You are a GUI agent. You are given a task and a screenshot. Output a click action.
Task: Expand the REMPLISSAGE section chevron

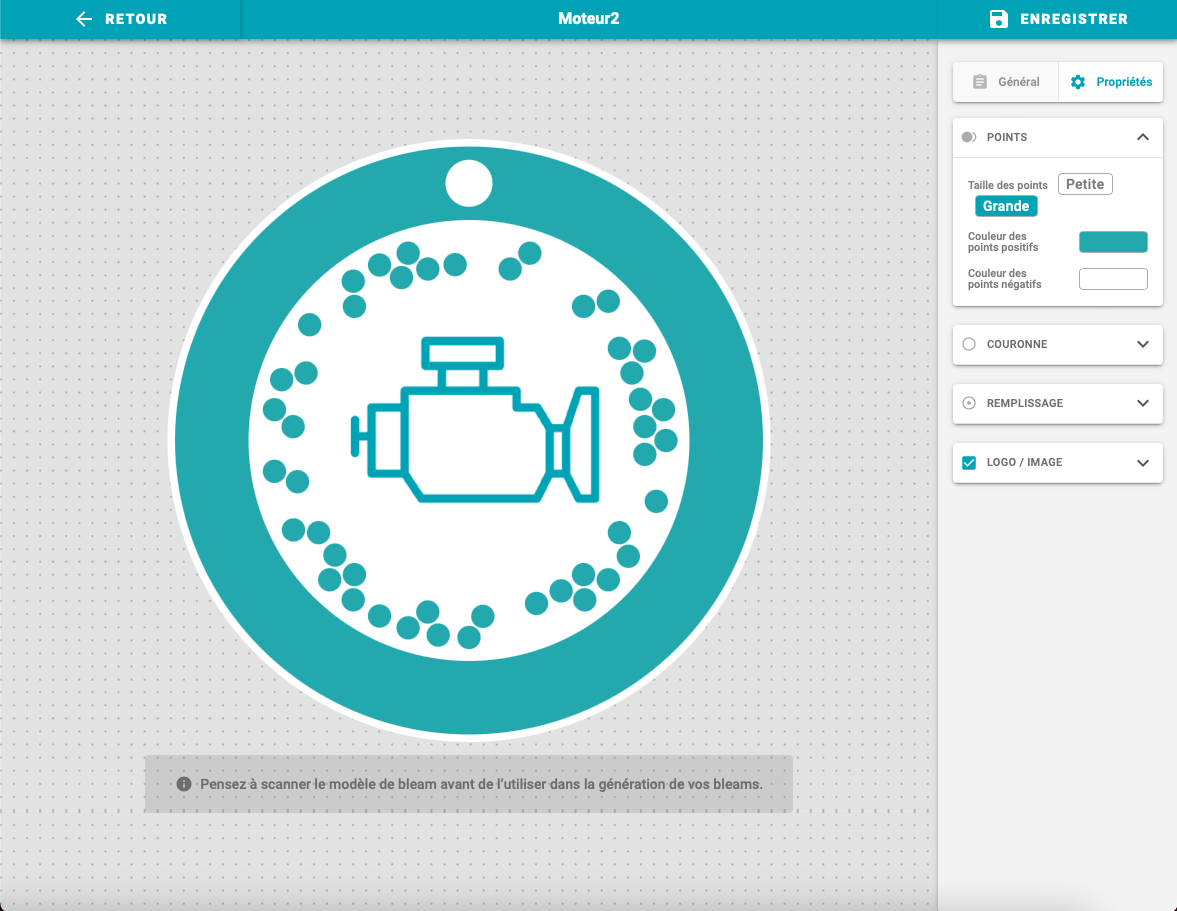[1142, 403]
